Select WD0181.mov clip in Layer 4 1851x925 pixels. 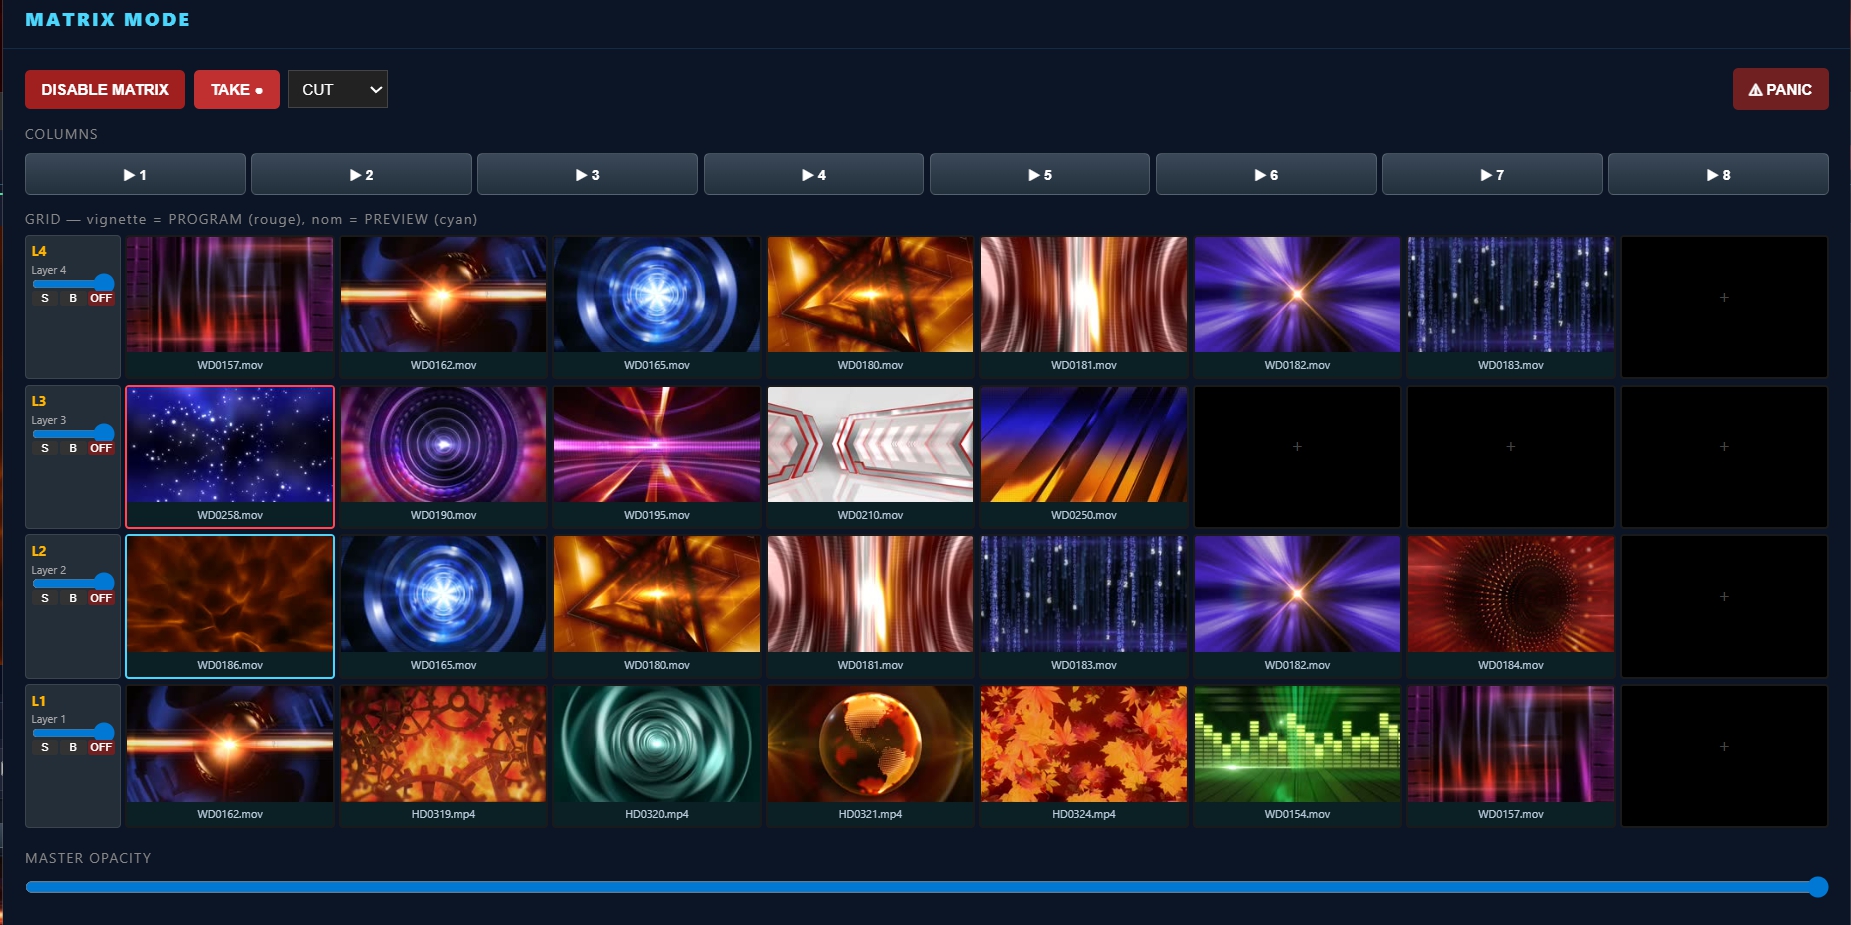click(x=1084, y=307)
